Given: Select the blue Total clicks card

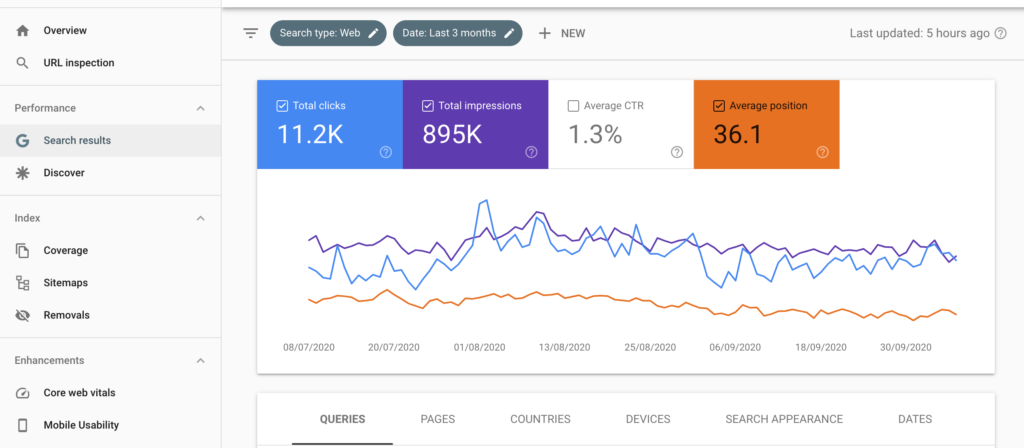Looking at the screenshot, I should pyautogui.click(x=330, y=125).
